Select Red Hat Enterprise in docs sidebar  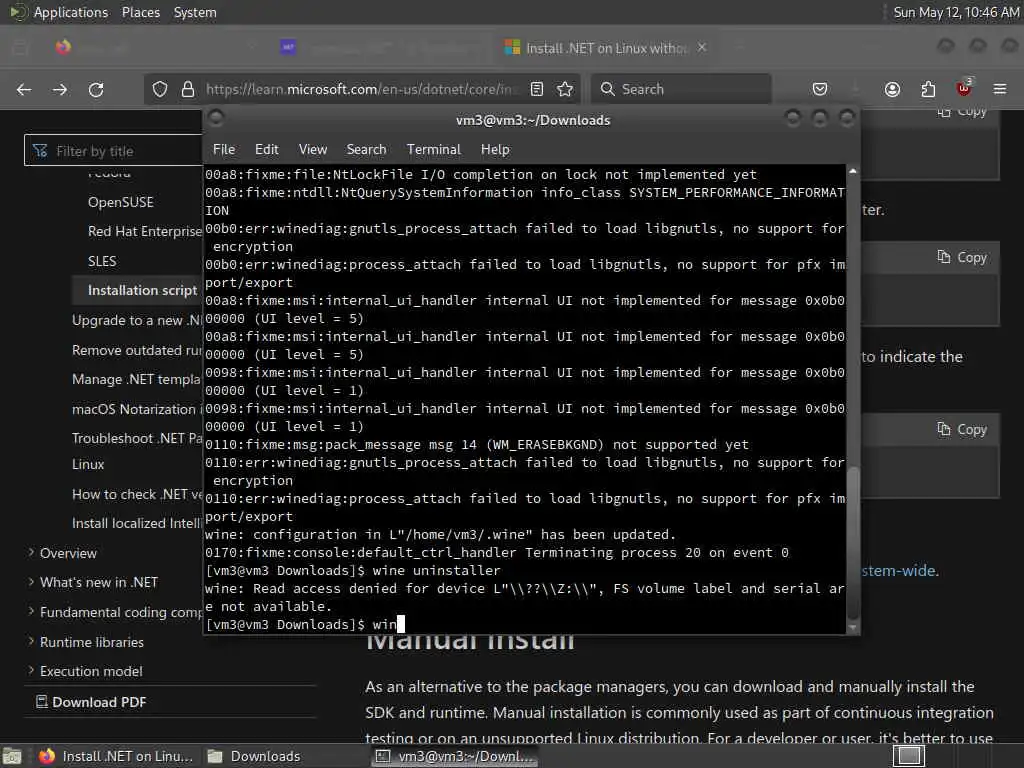pyautogui.click(x=145, y=231)
